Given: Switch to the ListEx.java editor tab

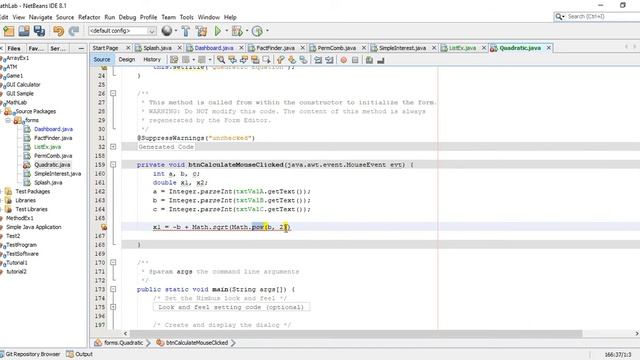Looking at the screenshot, I should [x=462, y=48].
